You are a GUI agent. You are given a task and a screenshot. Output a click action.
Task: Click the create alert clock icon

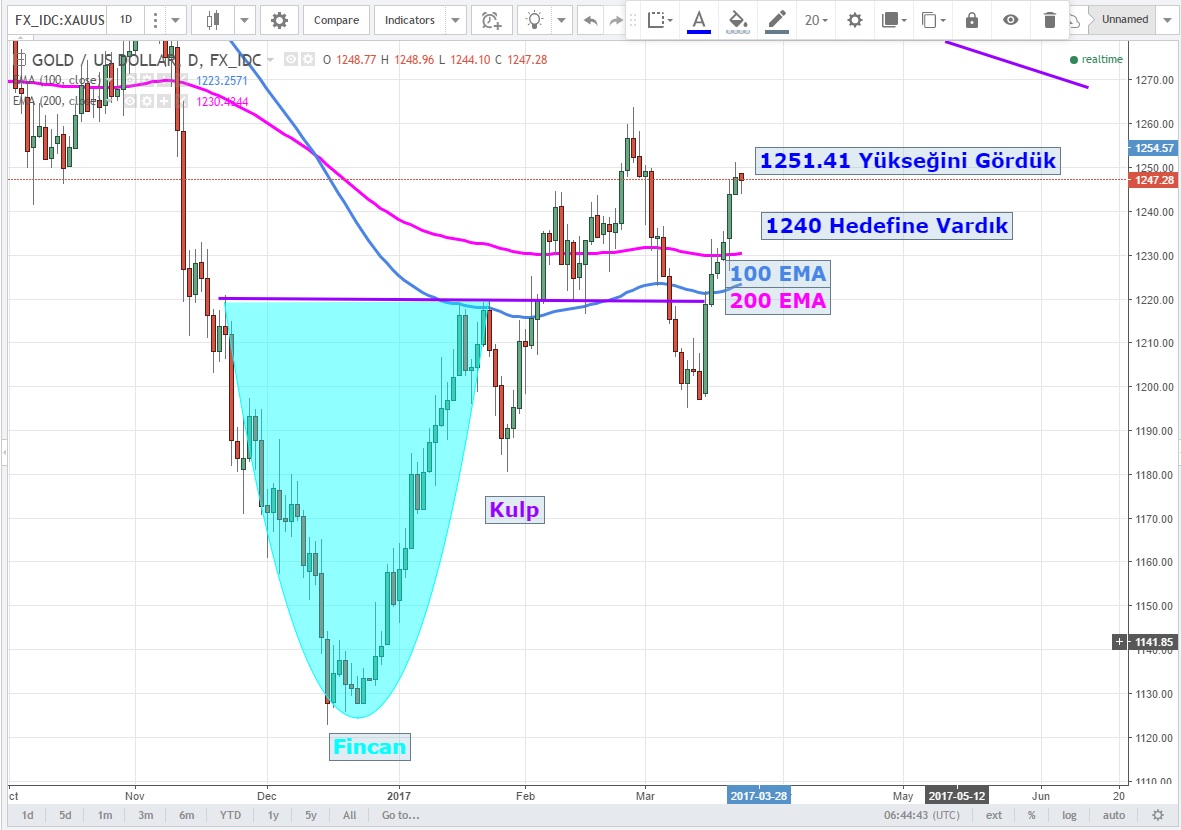(x=490, y=20)
